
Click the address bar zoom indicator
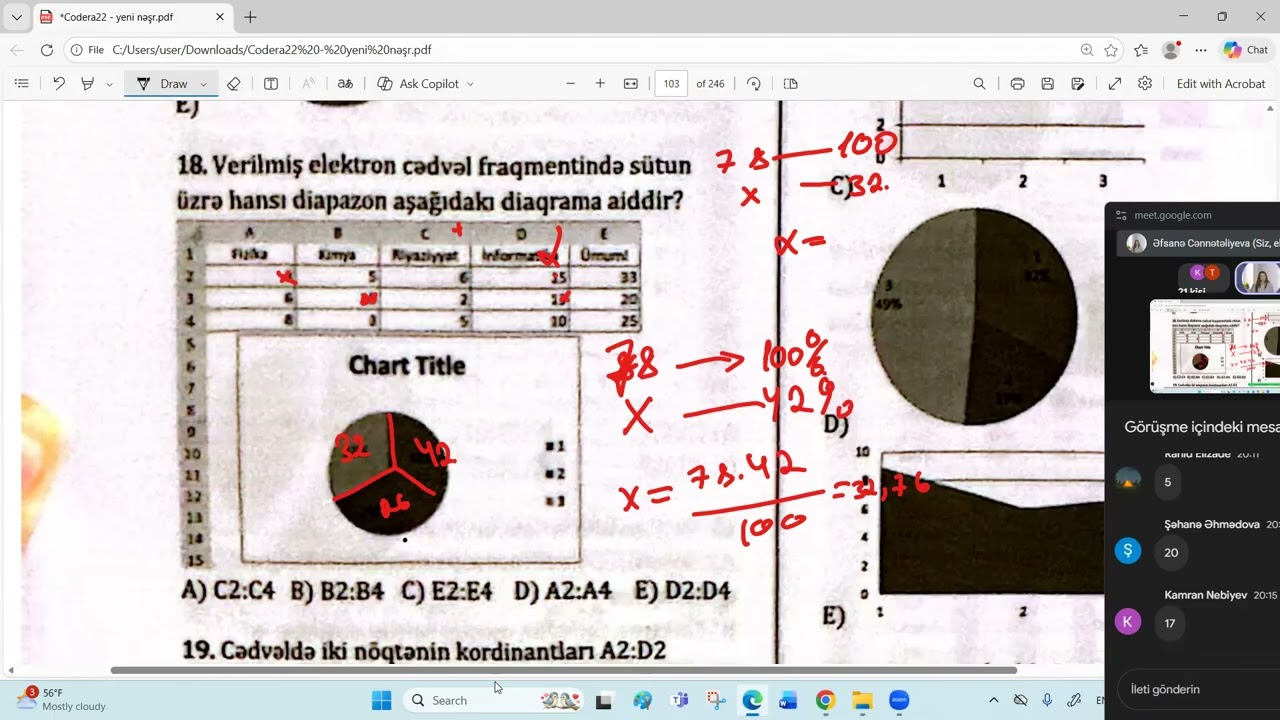tap(1087, 50)
